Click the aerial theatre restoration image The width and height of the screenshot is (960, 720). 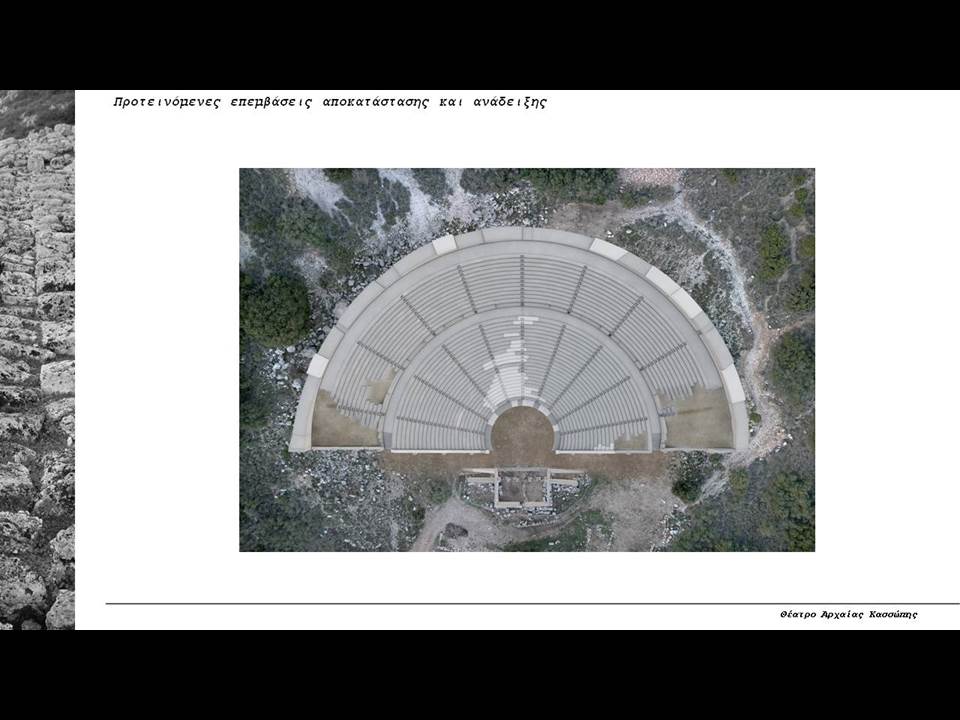pos(527,360)
